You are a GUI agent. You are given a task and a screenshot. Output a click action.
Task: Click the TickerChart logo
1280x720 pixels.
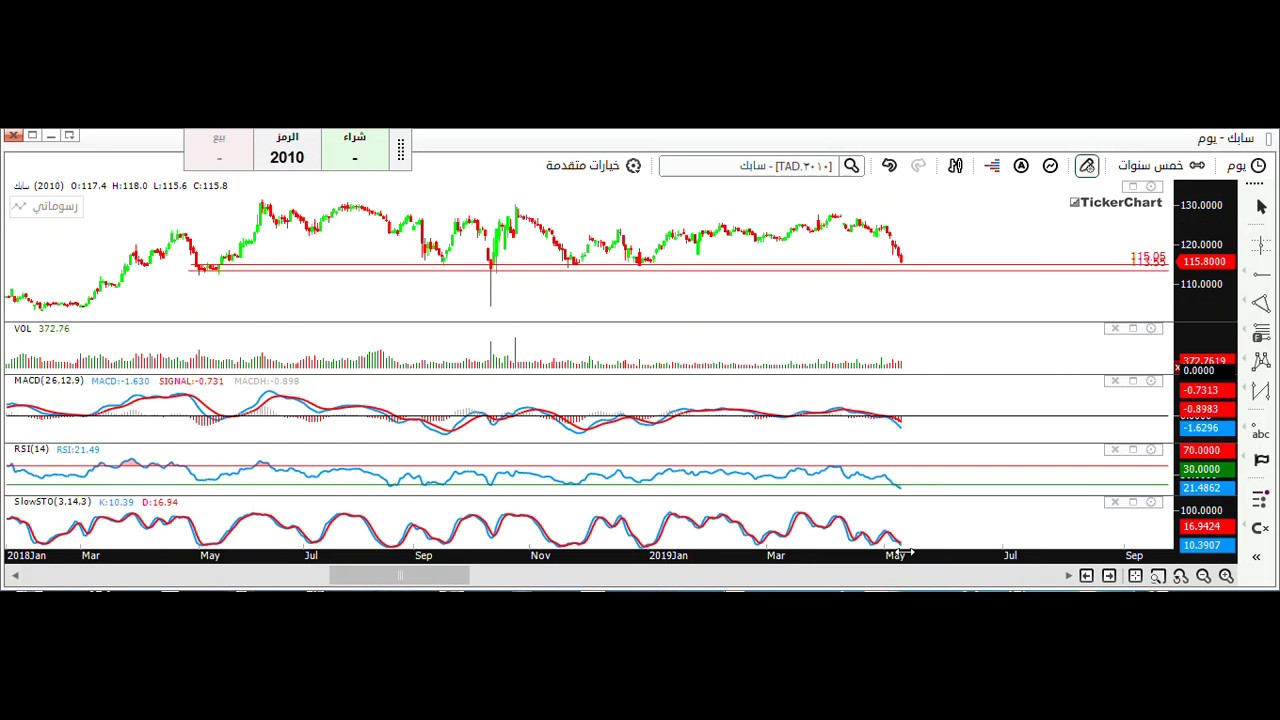[1116, 203]
